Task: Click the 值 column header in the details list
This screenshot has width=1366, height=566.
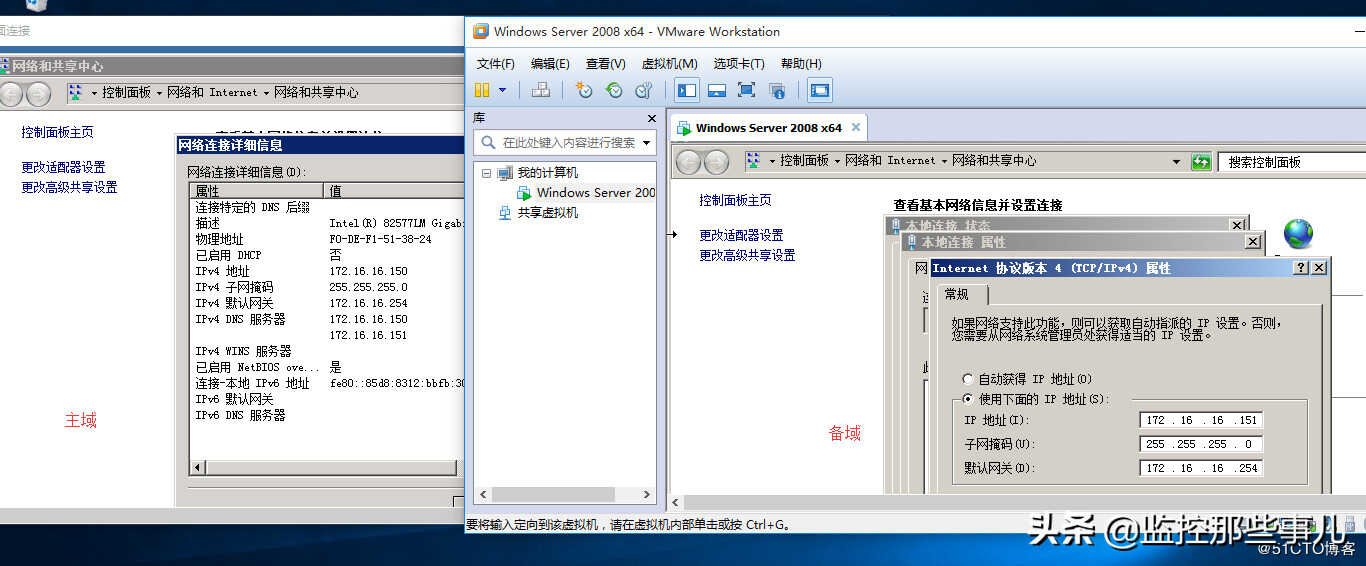Action: point(395,190)
